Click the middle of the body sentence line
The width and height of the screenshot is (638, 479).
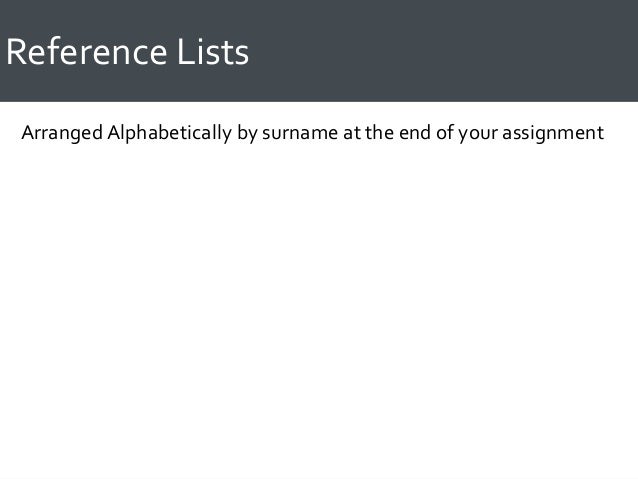click(x=313, y=132)
